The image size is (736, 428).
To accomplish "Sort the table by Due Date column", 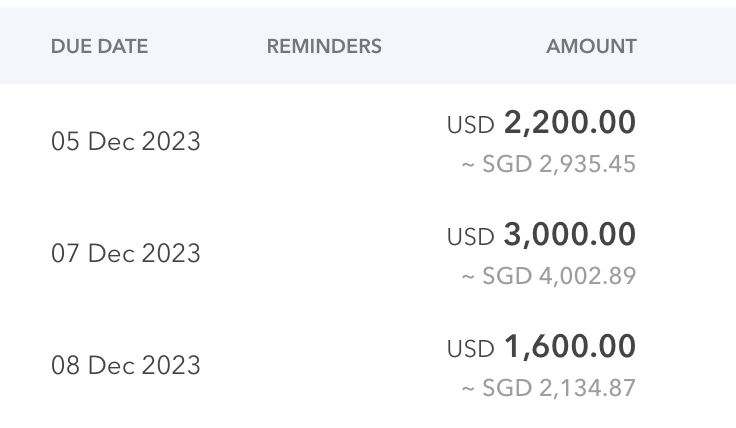I will [x=99, y=47].
